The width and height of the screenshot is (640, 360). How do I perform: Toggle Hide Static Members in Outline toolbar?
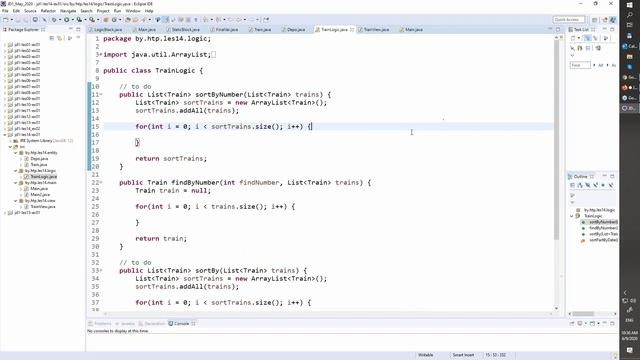[596, 185]
